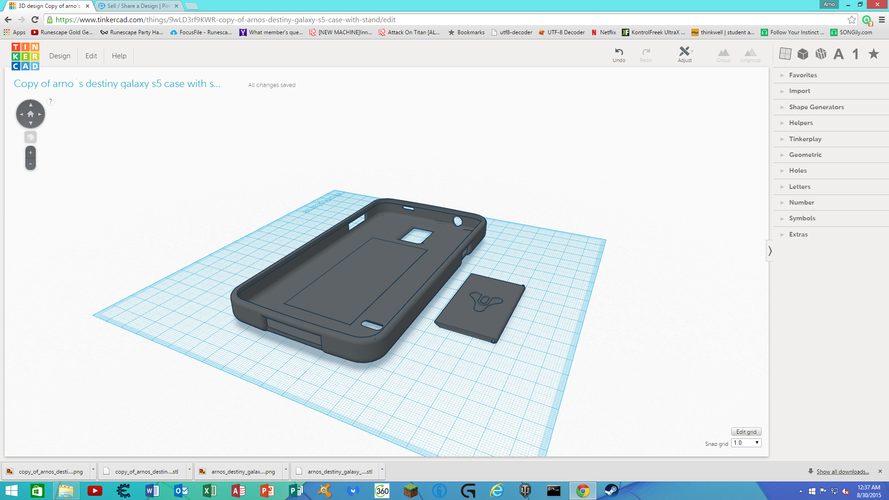Bookmark this page with the star icon

852,20
